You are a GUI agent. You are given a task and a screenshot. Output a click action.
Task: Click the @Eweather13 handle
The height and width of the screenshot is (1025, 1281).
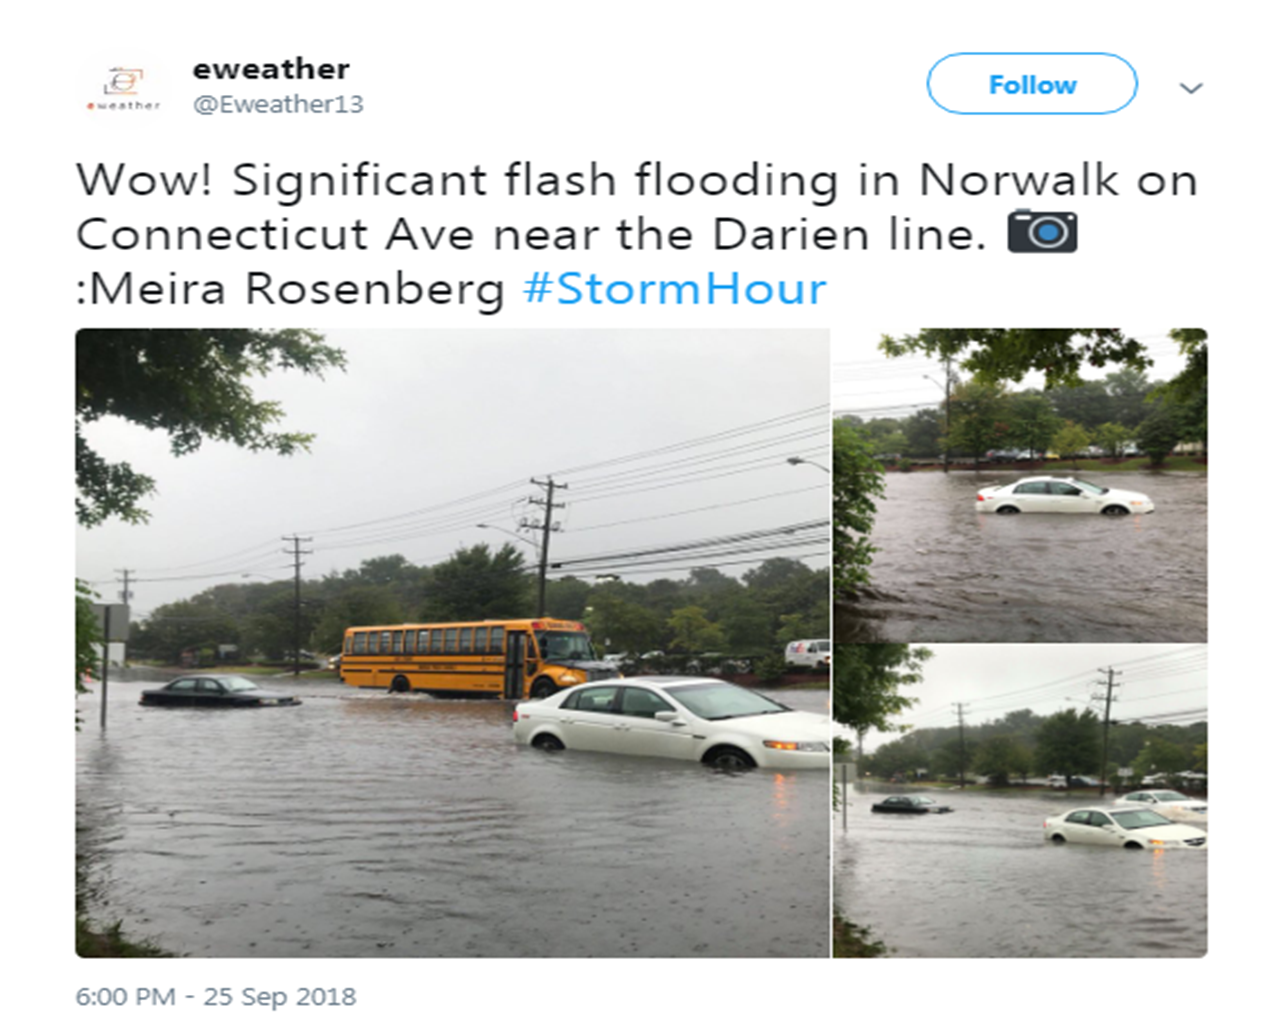(278, 104)
